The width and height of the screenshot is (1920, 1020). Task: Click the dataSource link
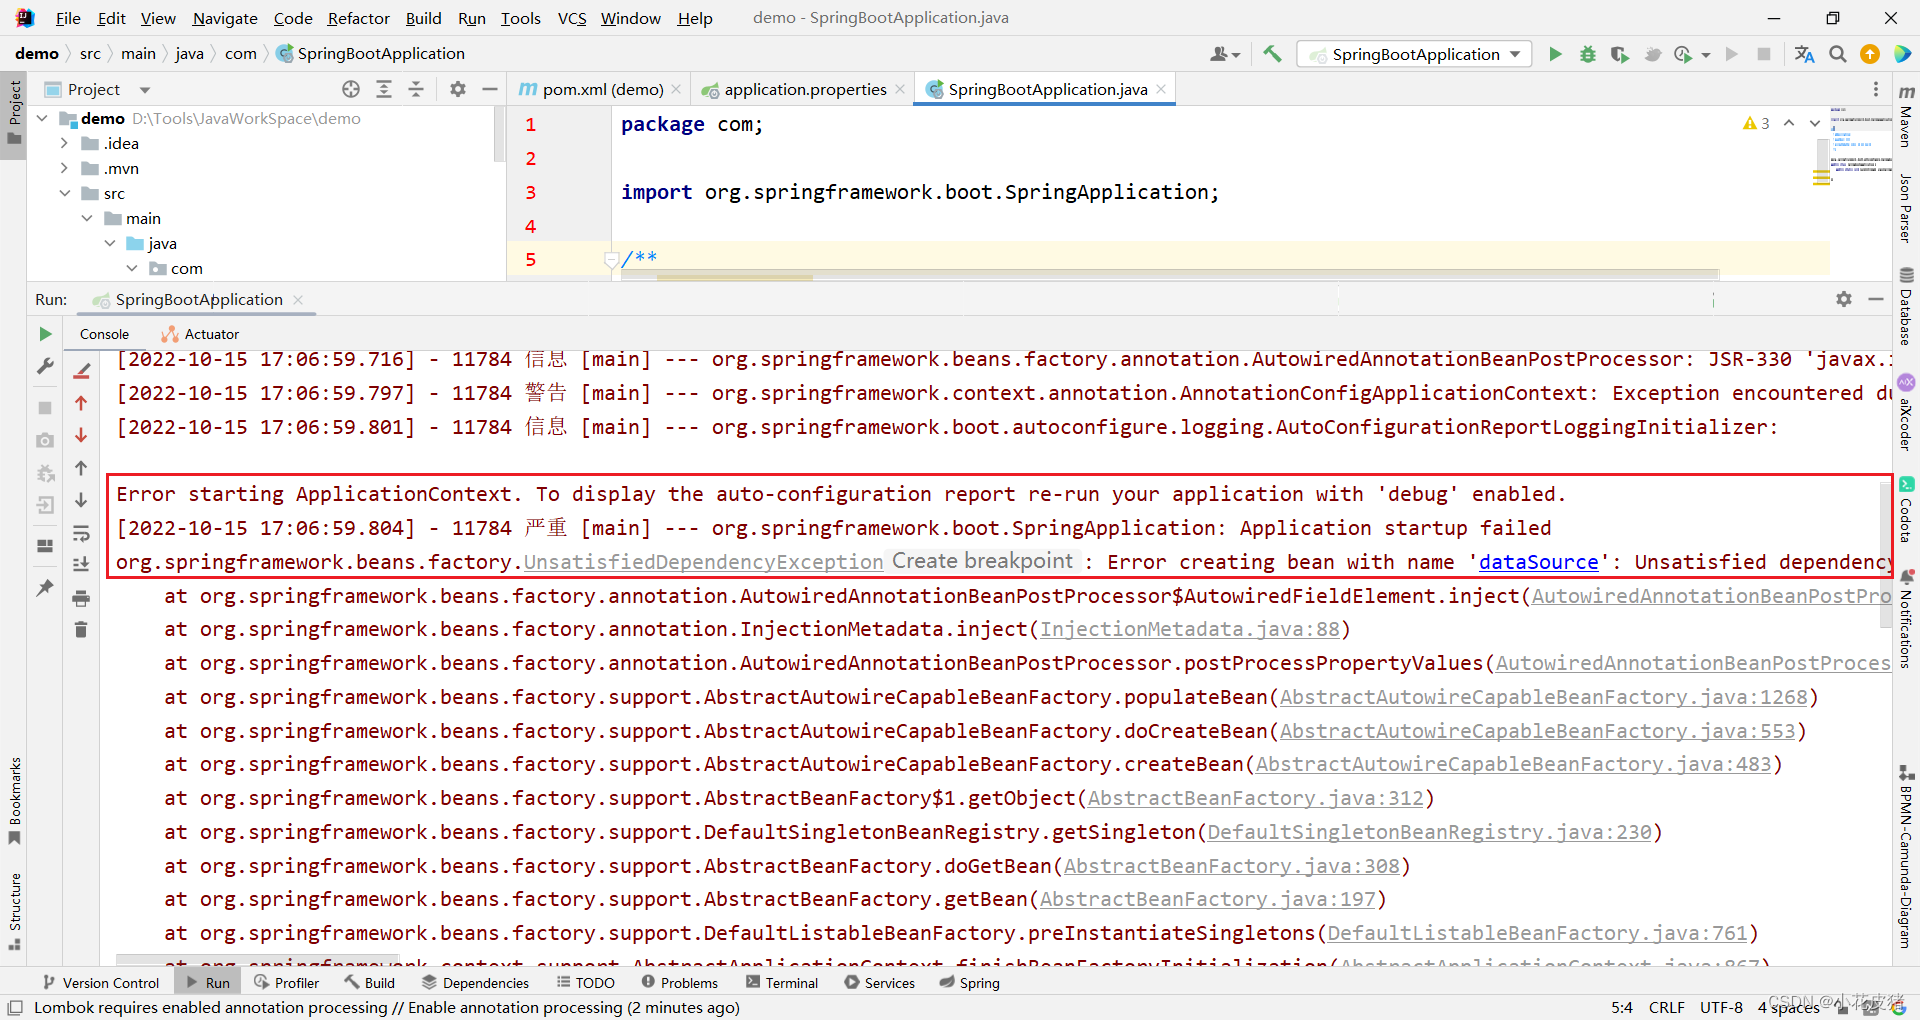click(x=1538, y=562)
